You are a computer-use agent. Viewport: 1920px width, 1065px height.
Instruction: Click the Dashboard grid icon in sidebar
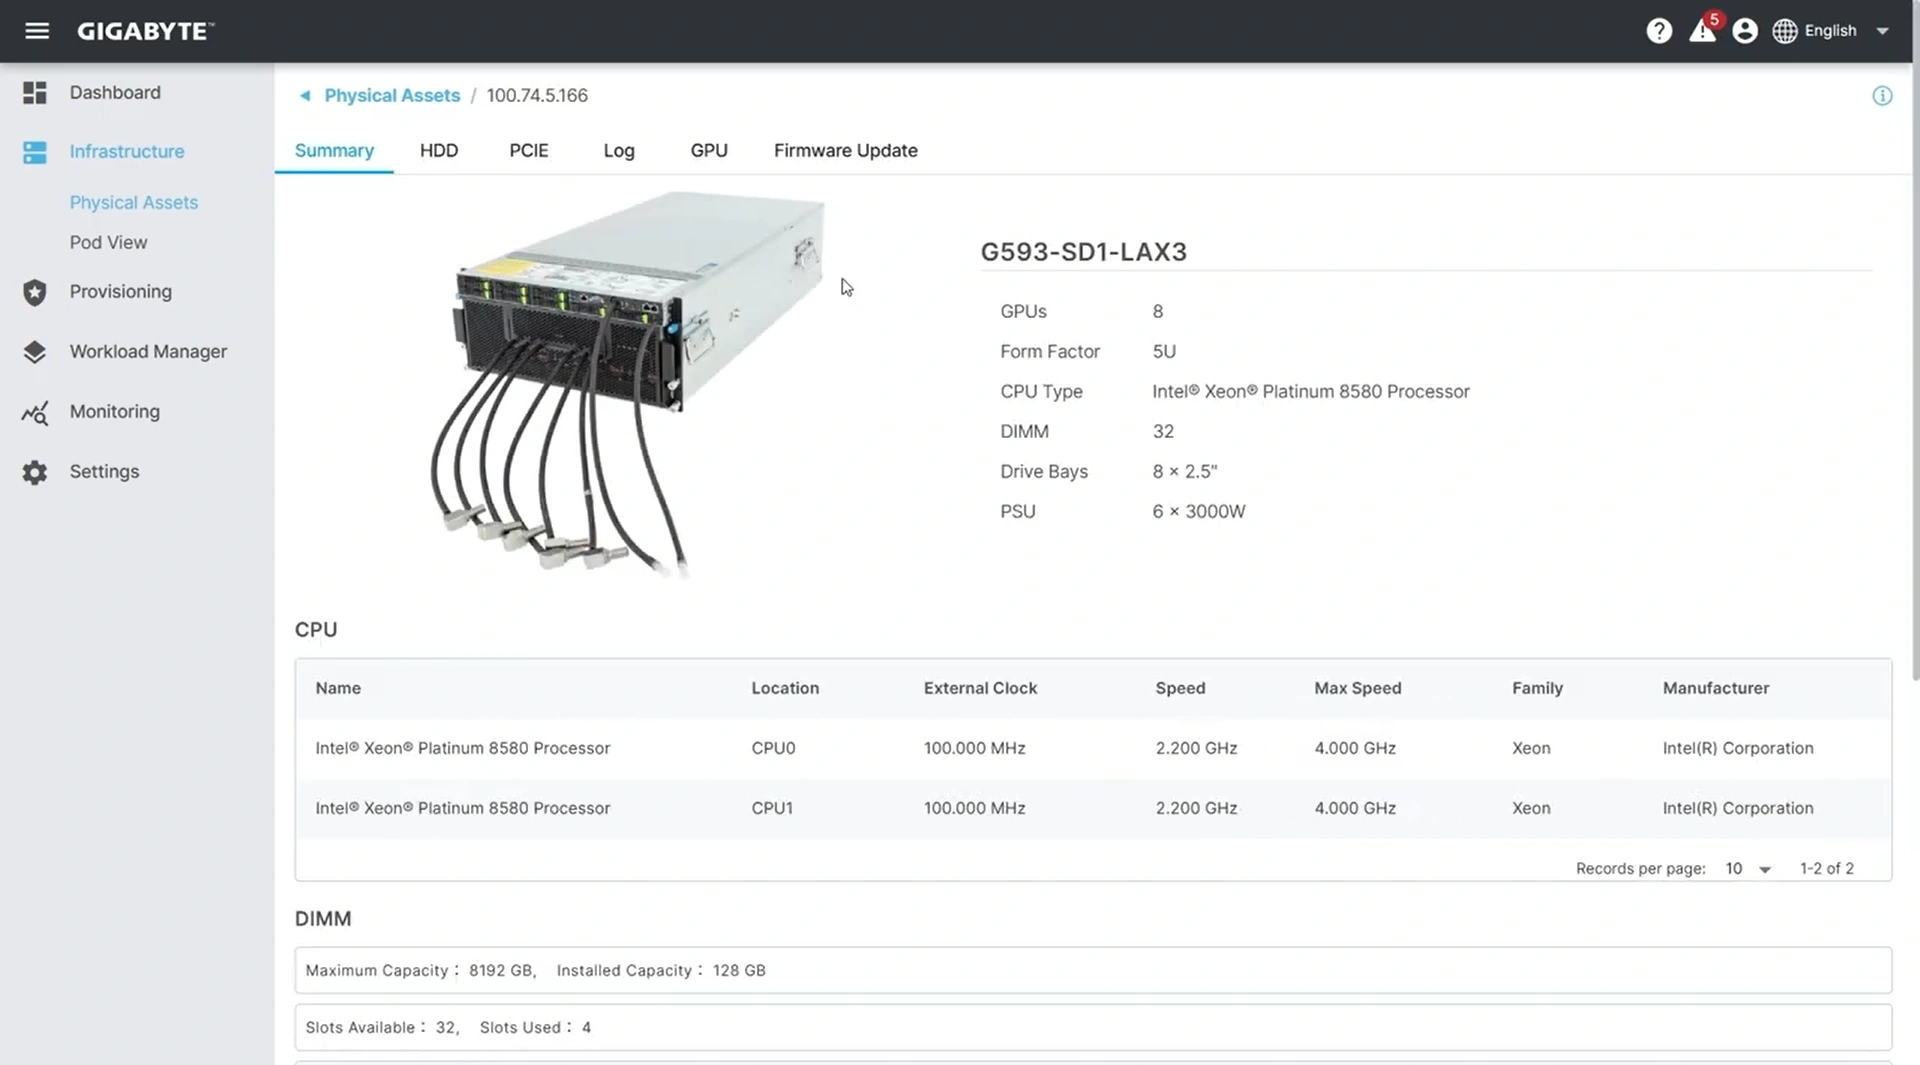point(35,93)
